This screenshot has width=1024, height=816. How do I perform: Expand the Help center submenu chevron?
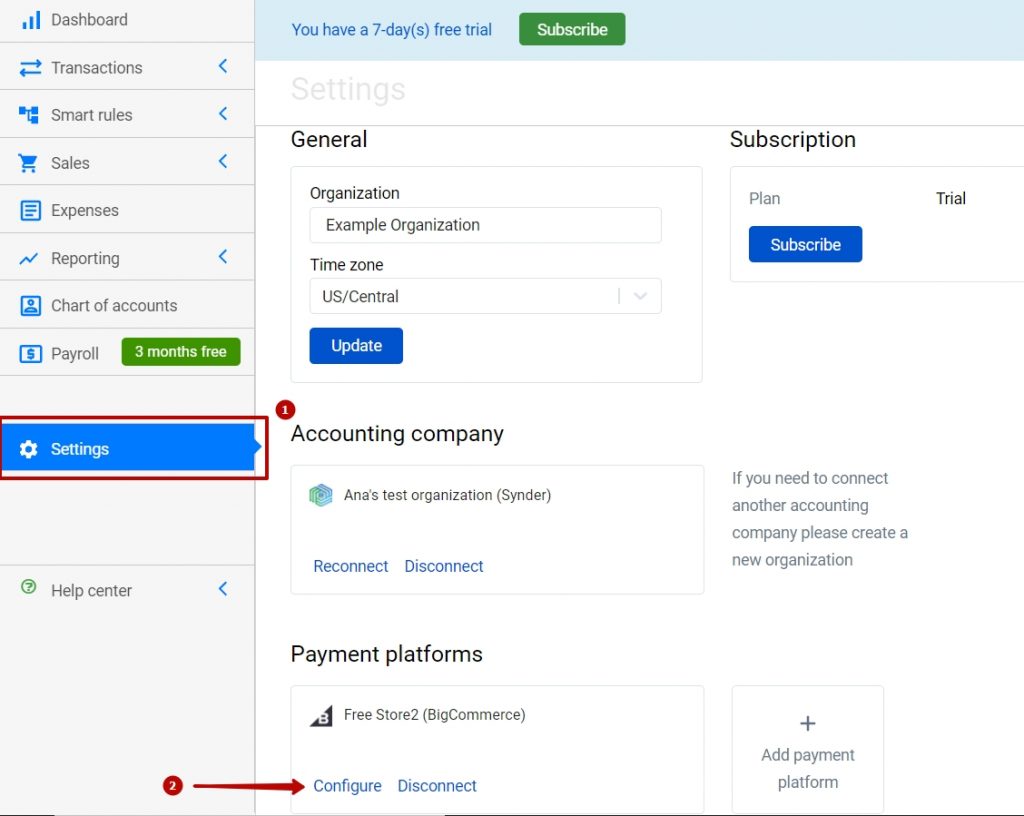[x=223, y=589]
